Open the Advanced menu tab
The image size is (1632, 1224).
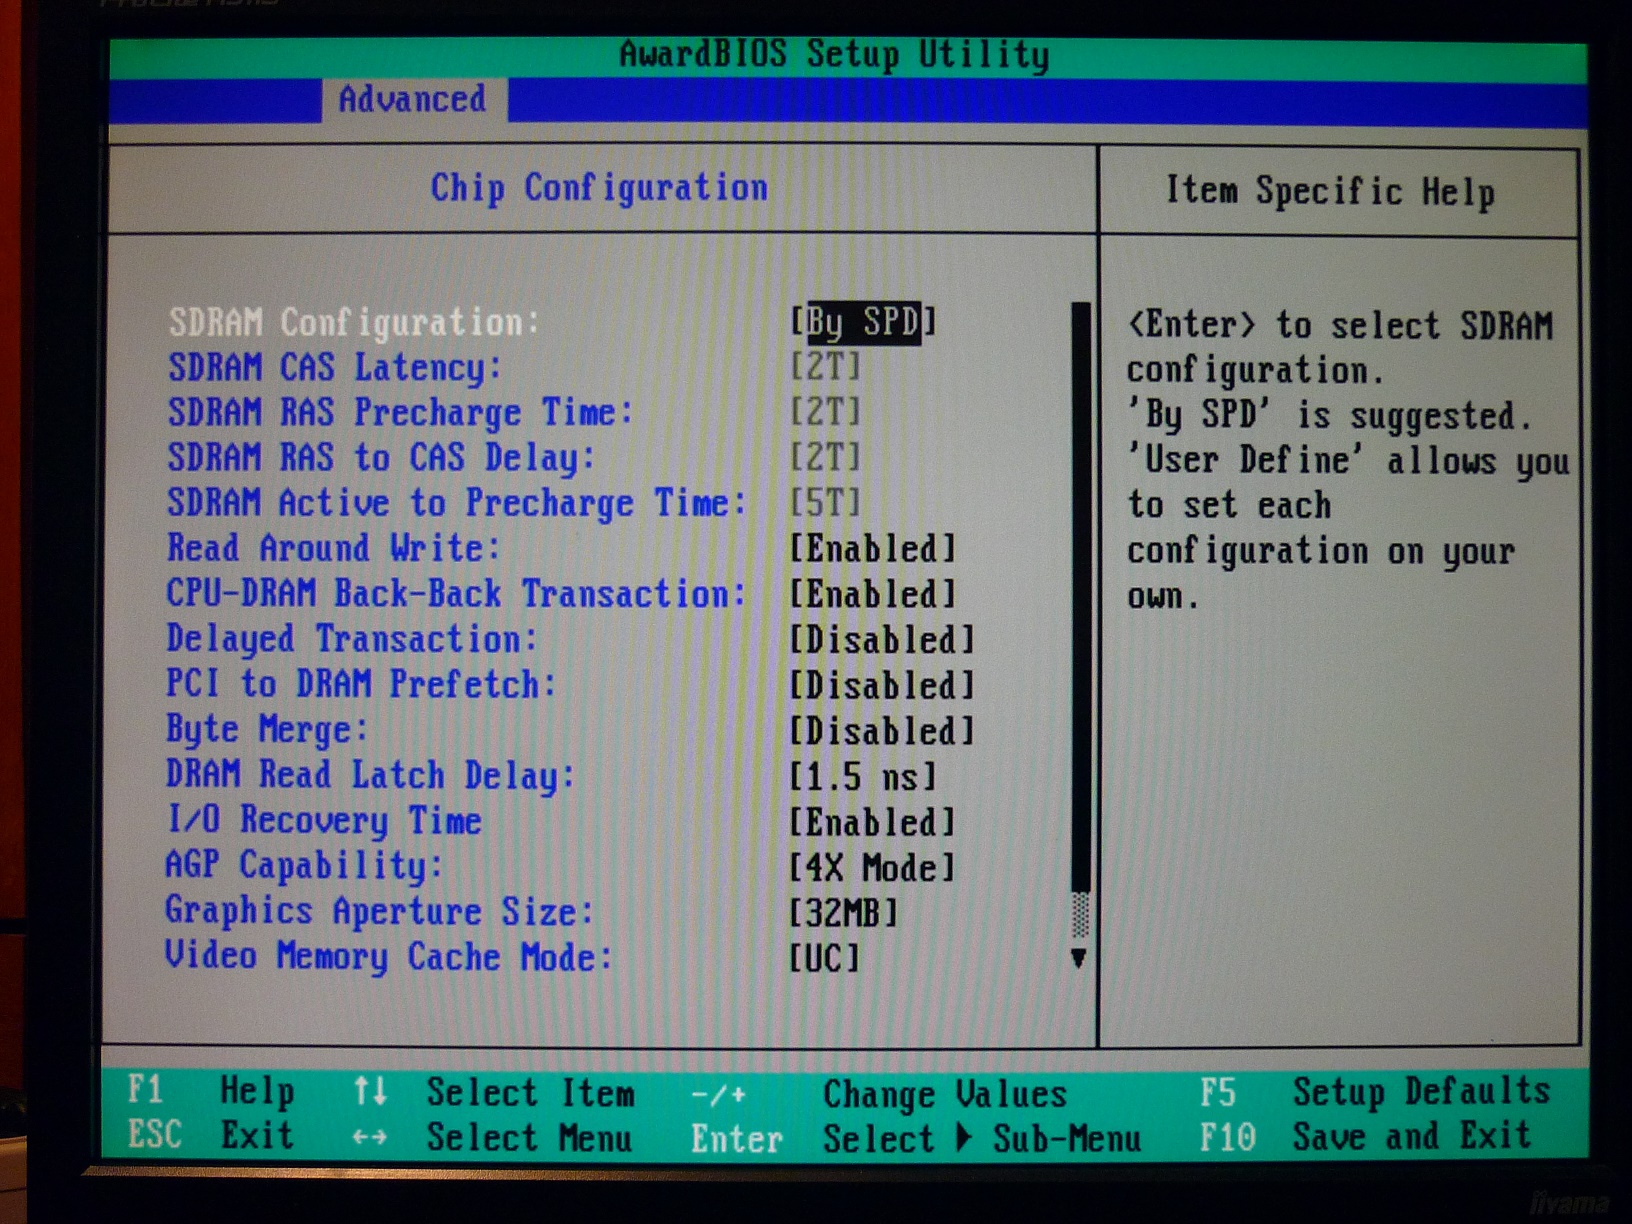tap(413, 99)
